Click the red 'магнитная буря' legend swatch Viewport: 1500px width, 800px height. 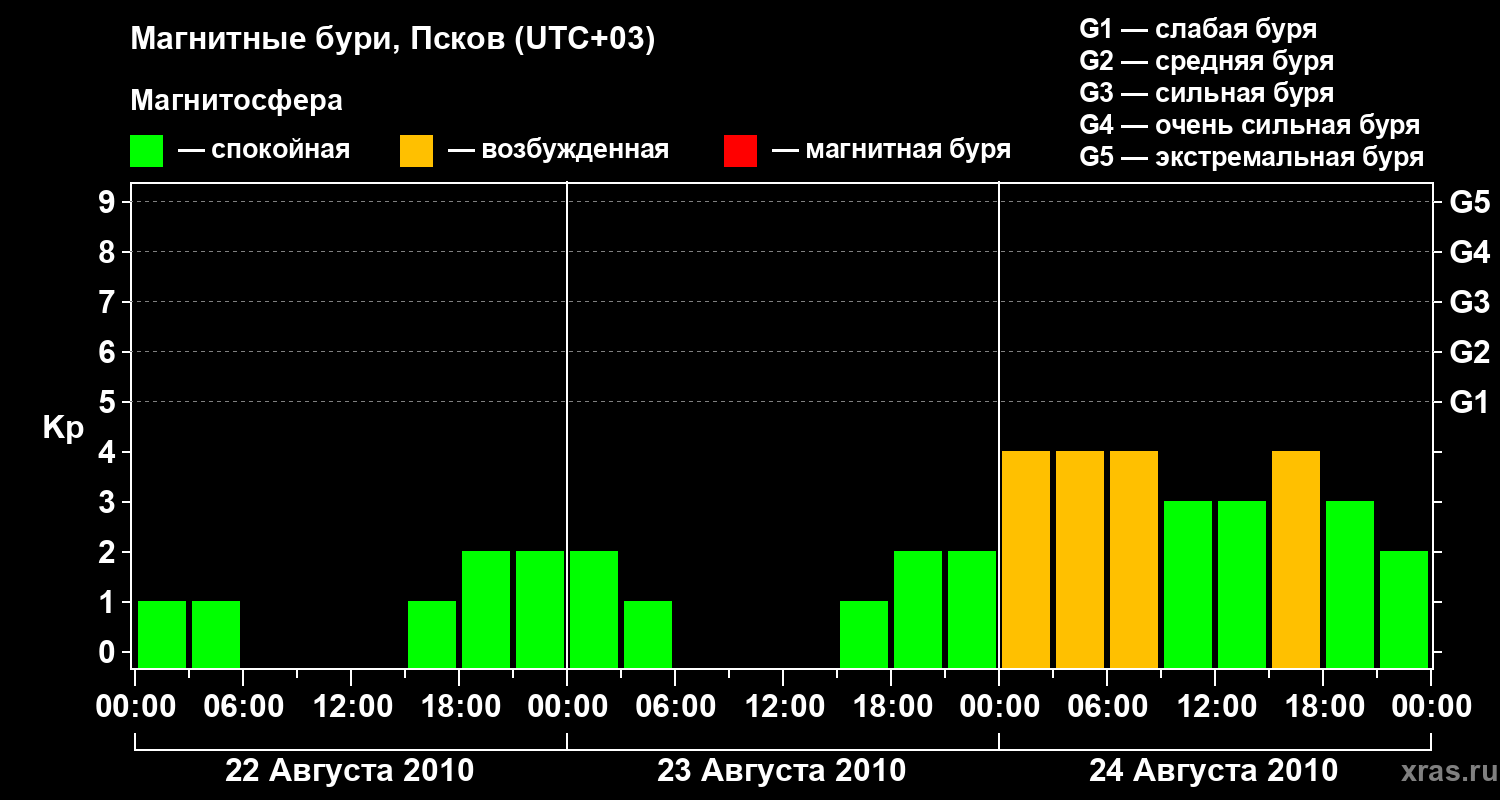740,151
